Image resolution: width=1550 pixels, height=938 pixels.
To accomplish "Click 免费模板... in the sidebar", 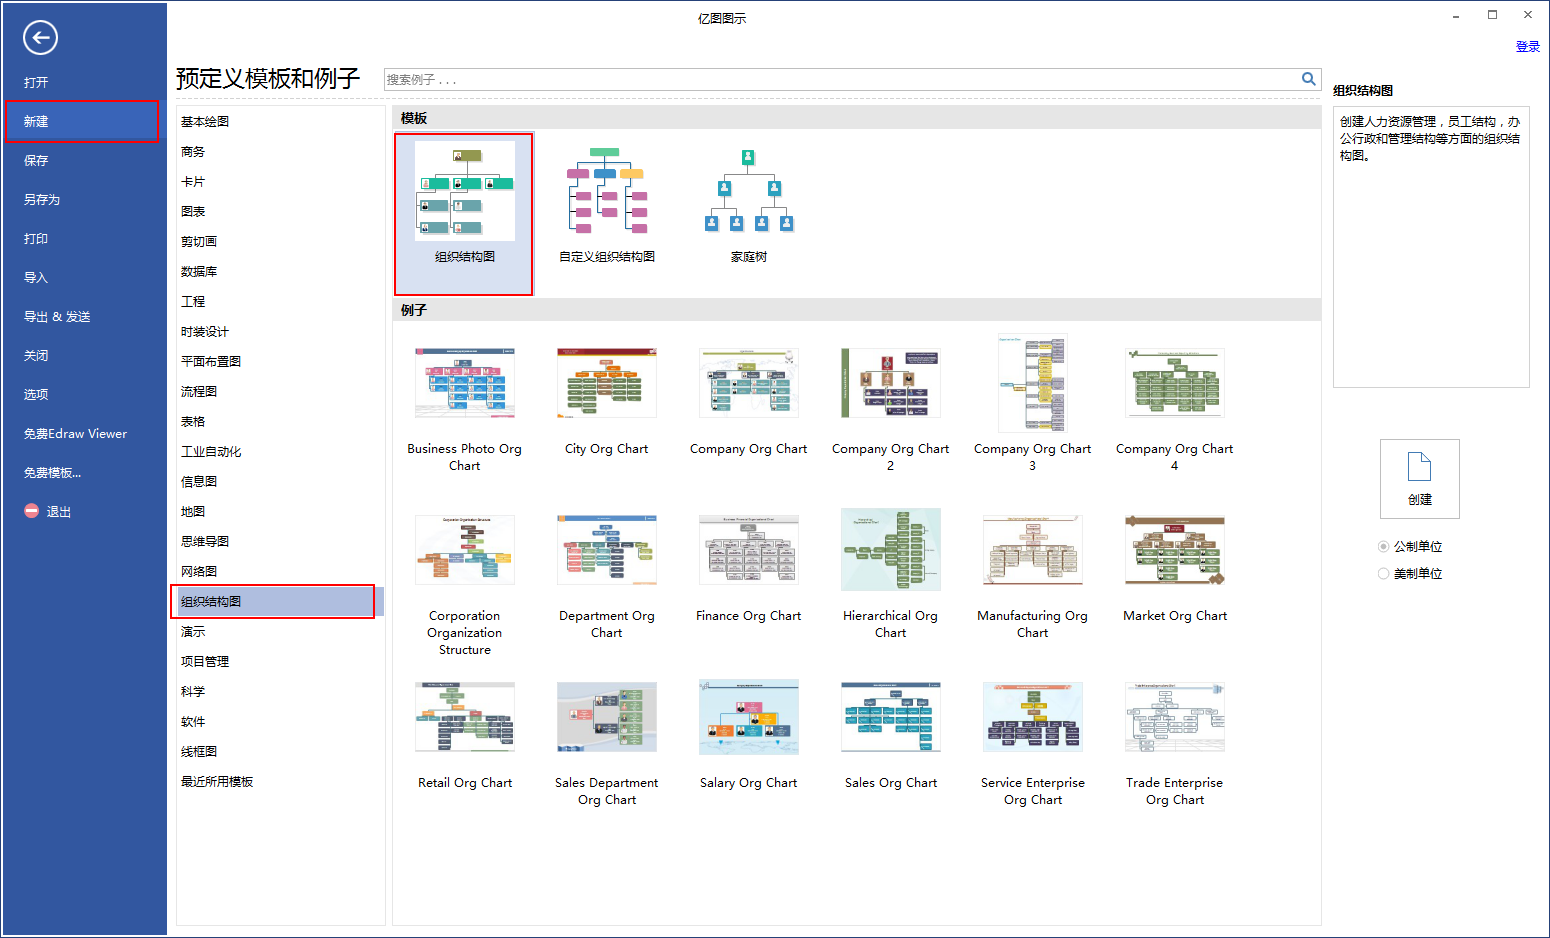I will pyautogui.click(x=53, y=472).
